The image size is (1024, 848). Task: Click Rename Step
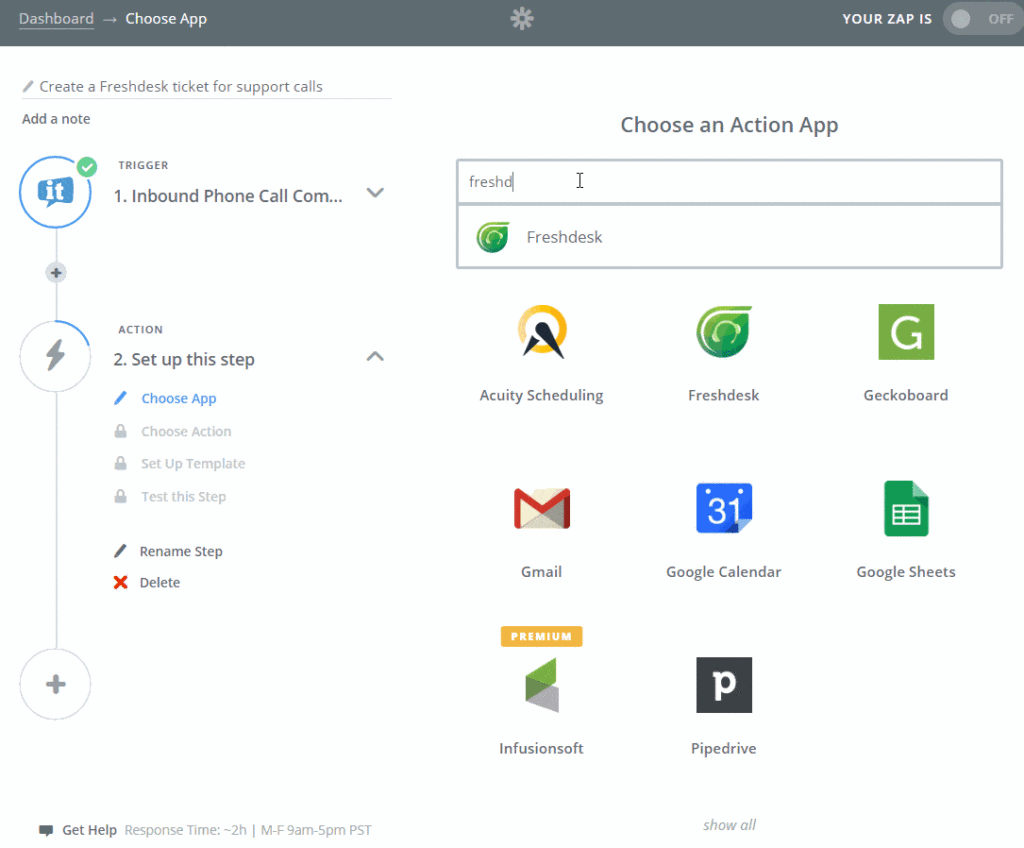coord(181,551)
